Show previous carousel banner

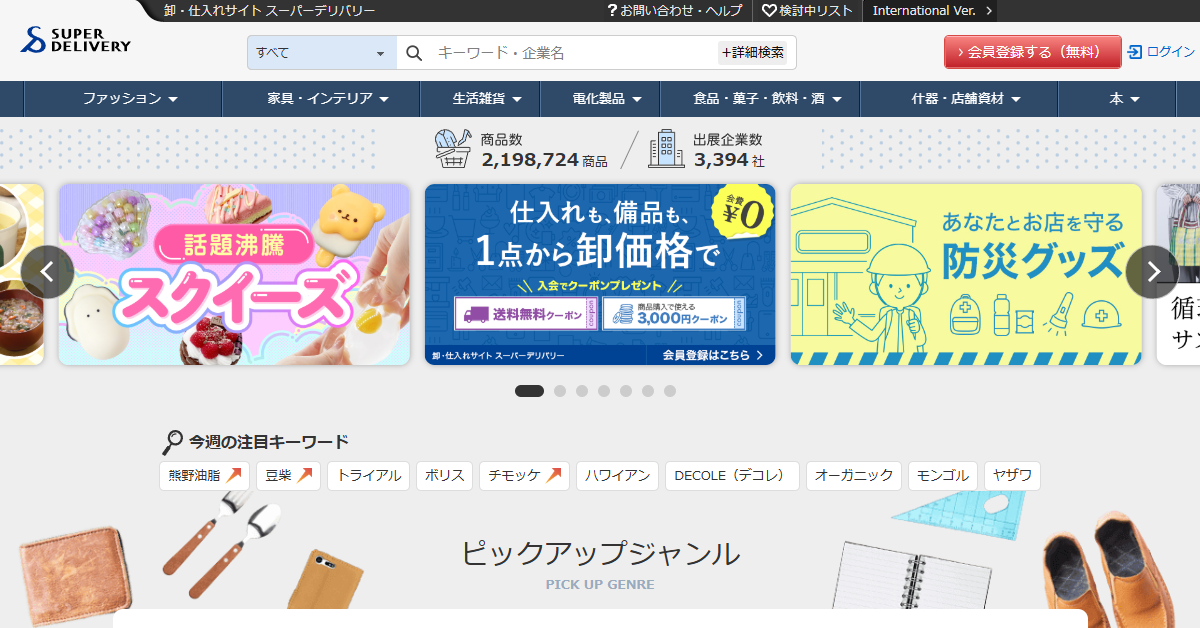tap(47, 272)
